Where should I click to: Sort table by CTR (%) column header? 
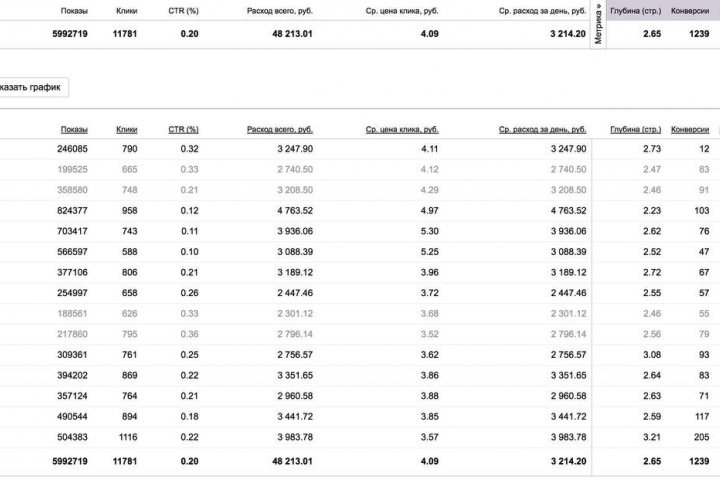(x=183, y=130)
